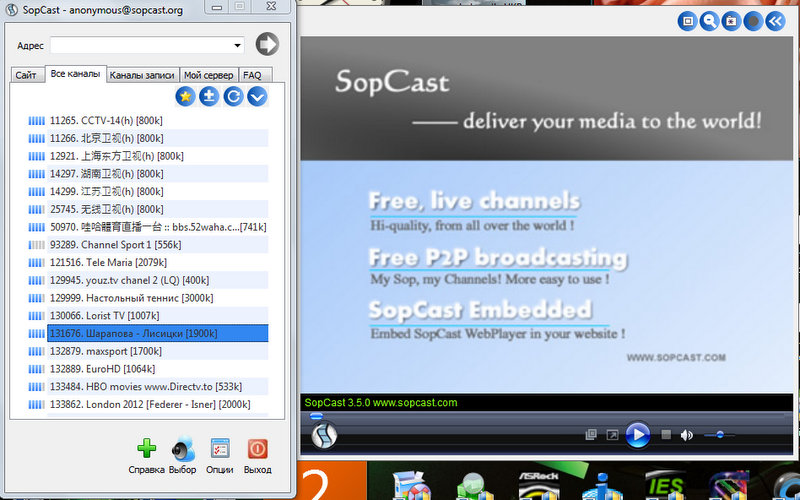Collapse panel with double left arrows icon

click(775, 21)
